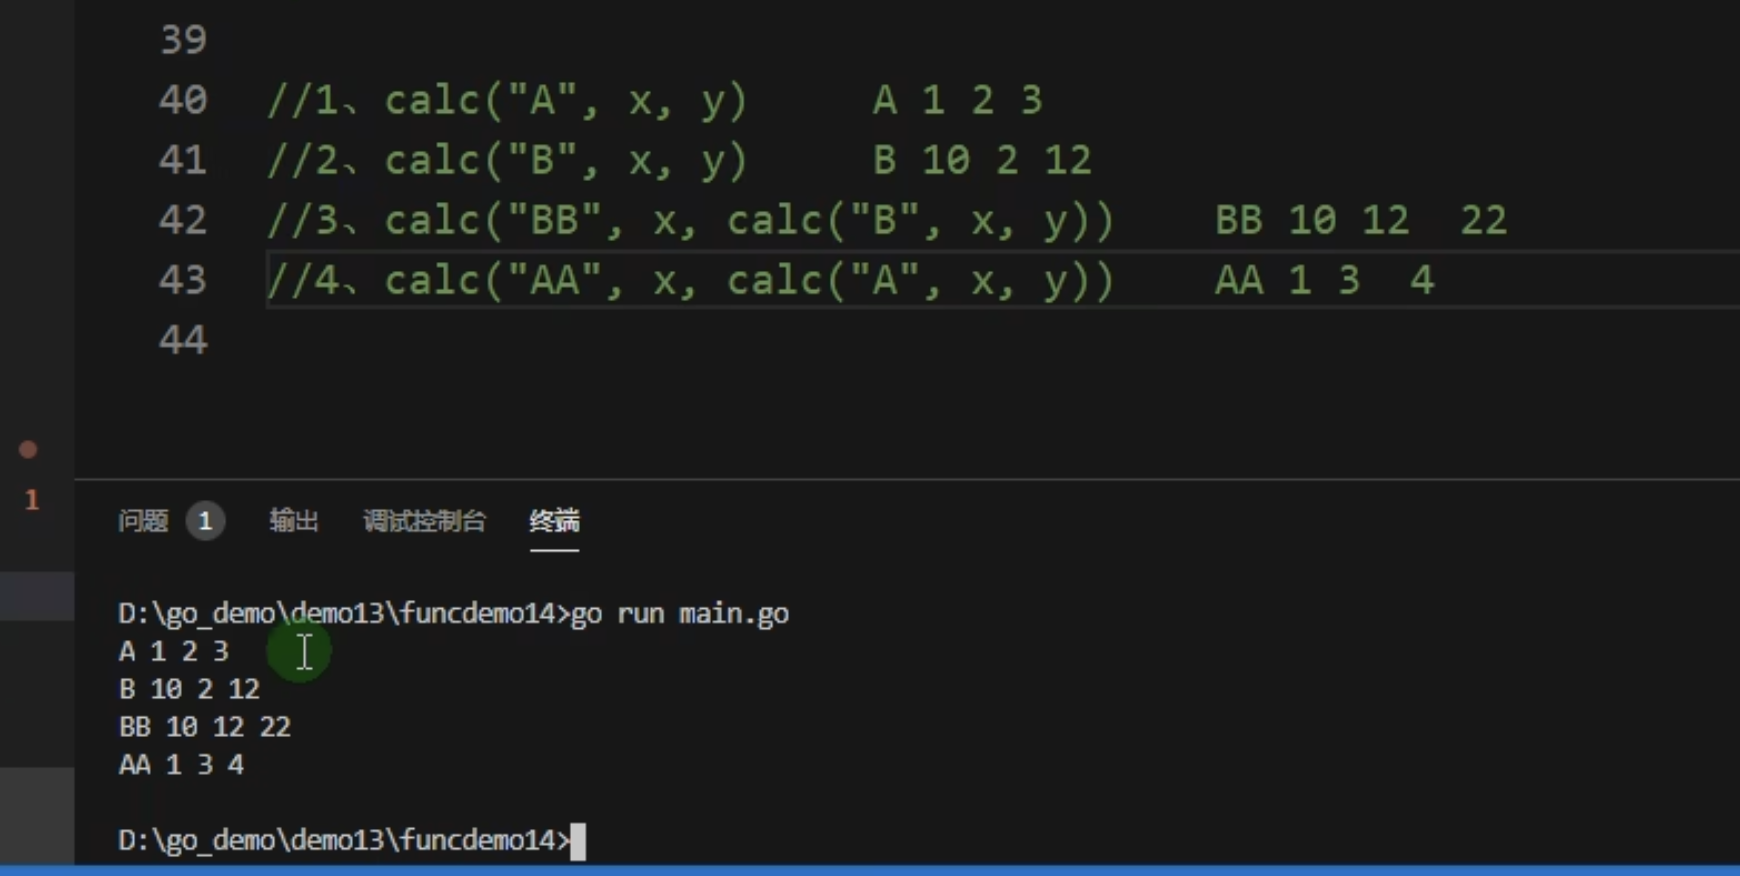The width and height of the screenshot is (1740, 876).
Task: Select the 终端 terminal tab
Action: [x=554, y=521]
